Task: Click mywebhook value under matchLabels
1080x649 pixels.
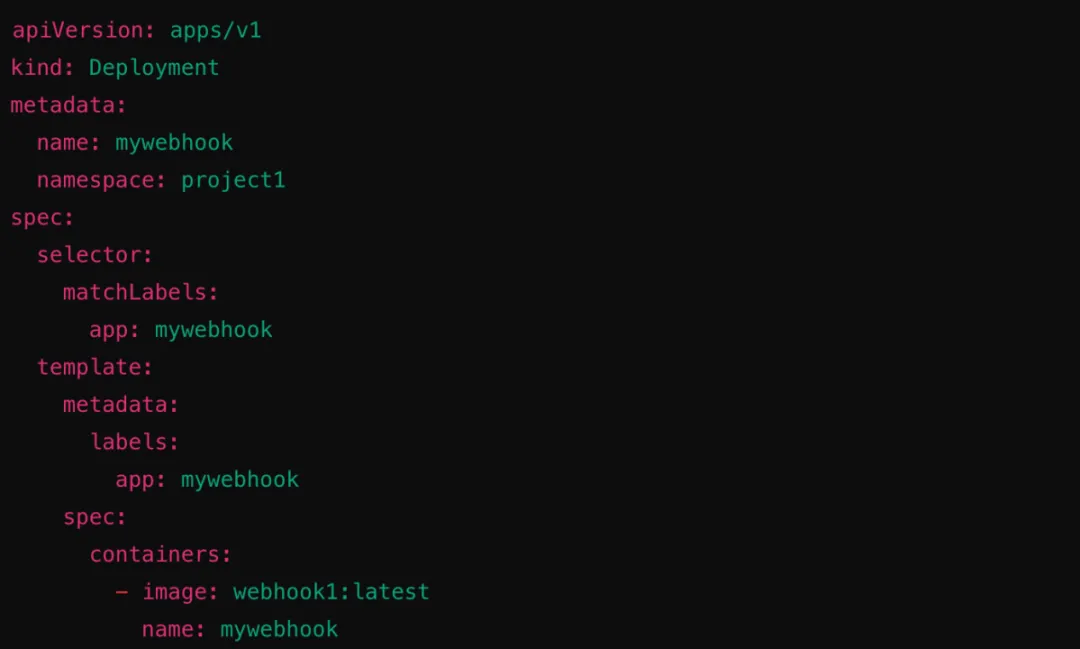Action: pyautogui.click(x=214, y=330)
